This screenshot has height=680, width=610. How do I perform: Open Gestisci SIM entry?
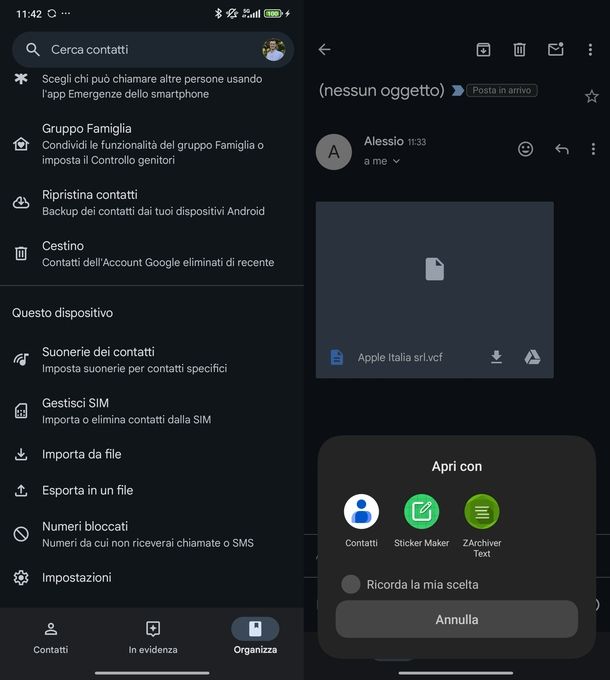point(152,411)
